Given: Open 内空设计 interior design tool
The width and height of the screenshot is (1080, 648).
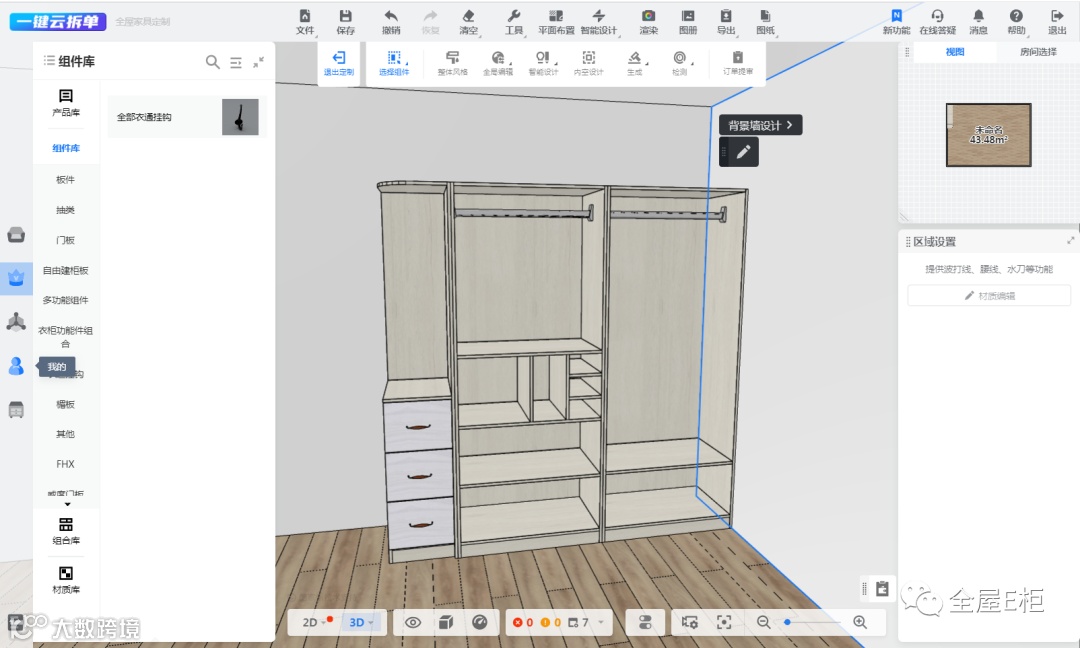Looking at the screenshot, I should 588,63.
